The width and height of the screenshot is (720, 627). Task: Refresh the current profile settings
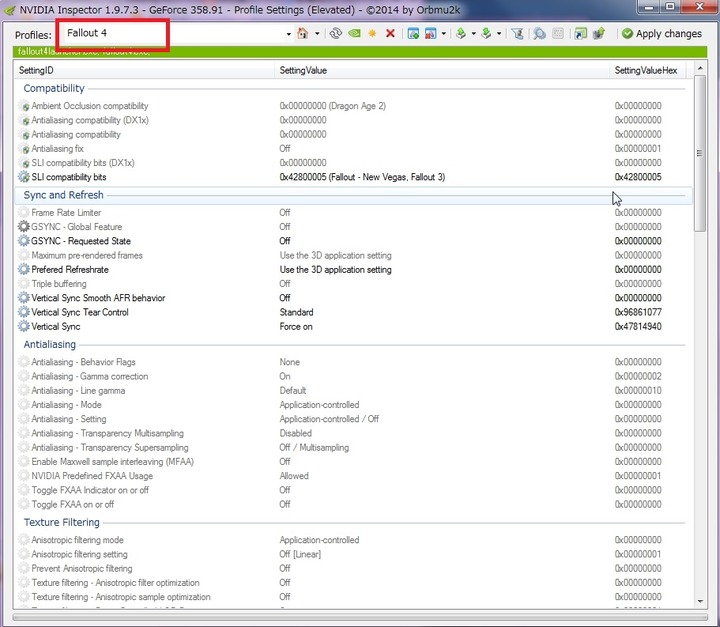(336, 33)
